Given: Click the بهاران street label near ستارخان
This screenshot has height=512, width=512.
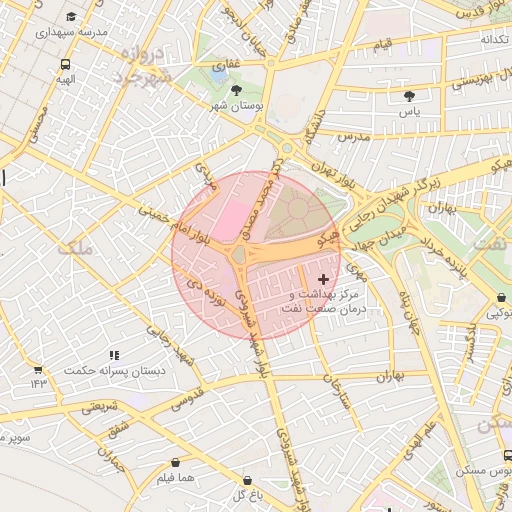Looking at the screenshot, I should pyautogui.click(x=390, y=377).
